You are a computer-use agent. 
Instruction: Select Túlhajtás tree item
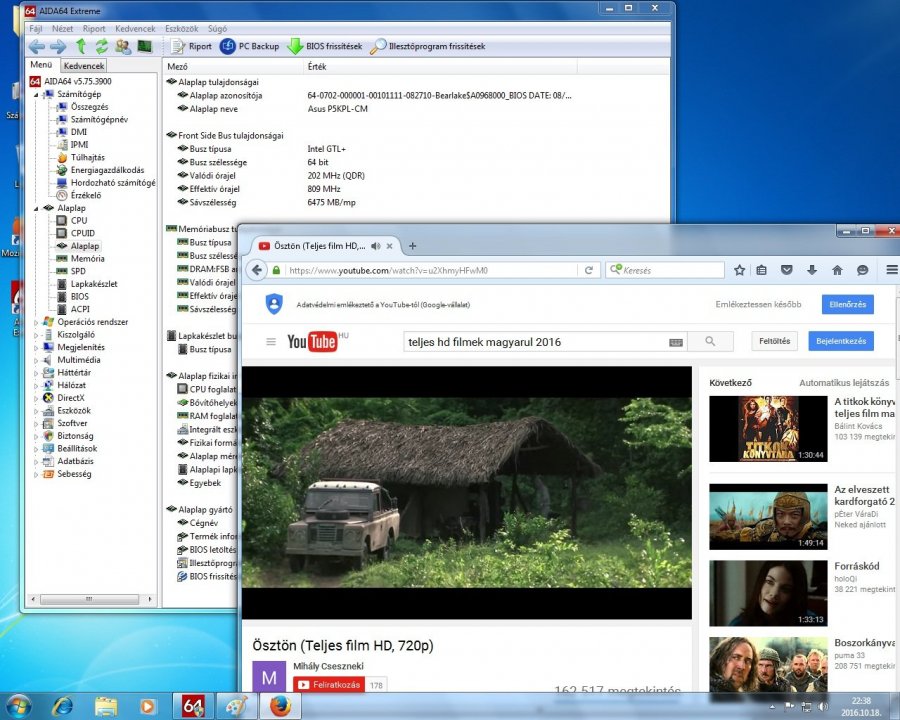tap(88, 157)
